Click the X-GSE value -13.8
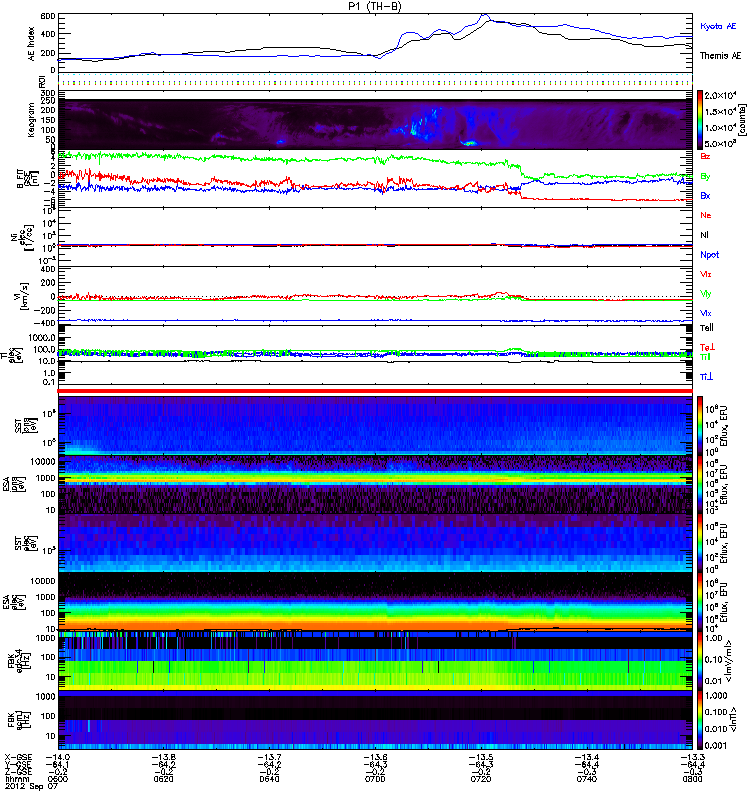 (x=163, y=757)
